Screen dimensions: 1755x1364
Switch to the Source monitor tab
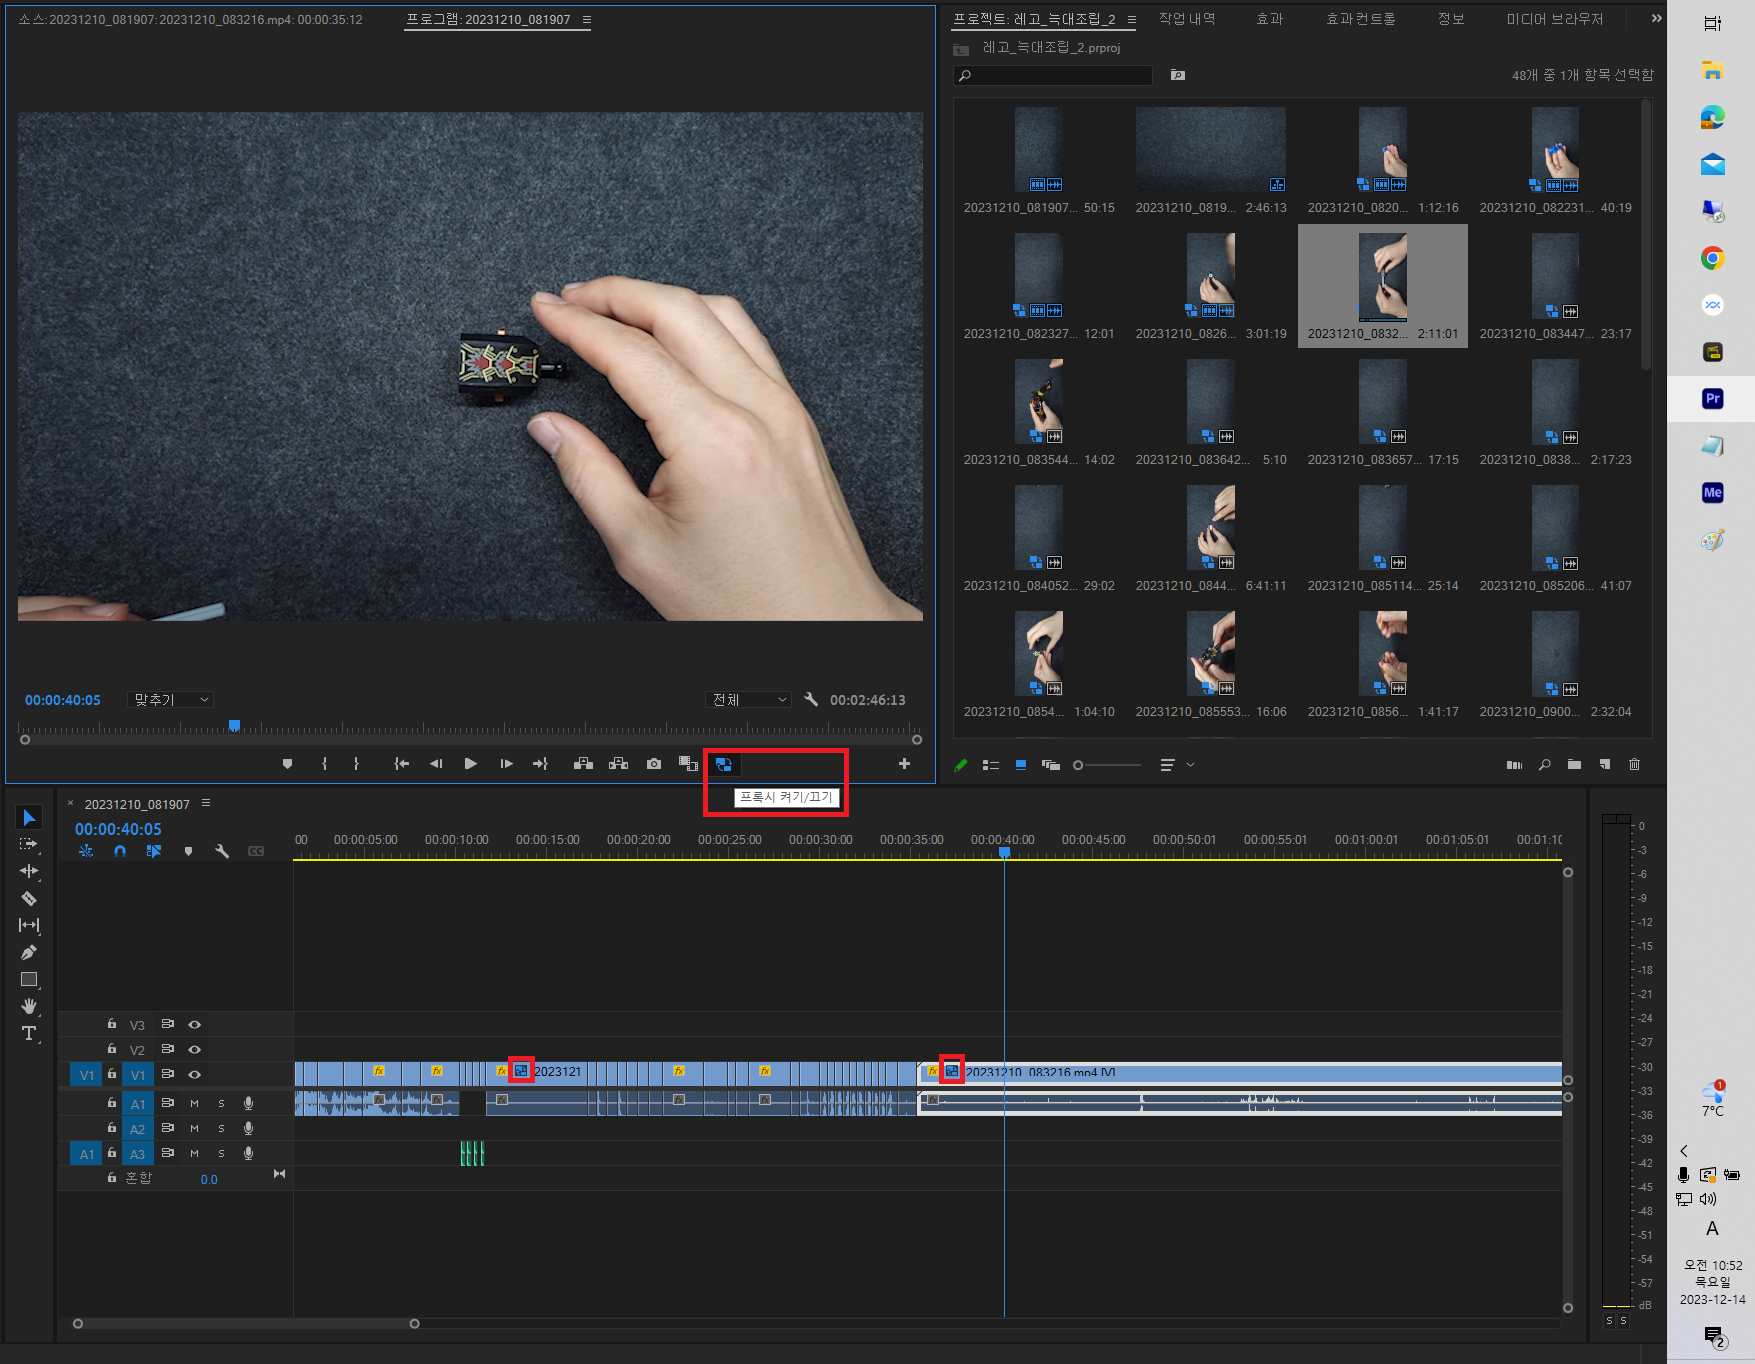tap(190, 20)
